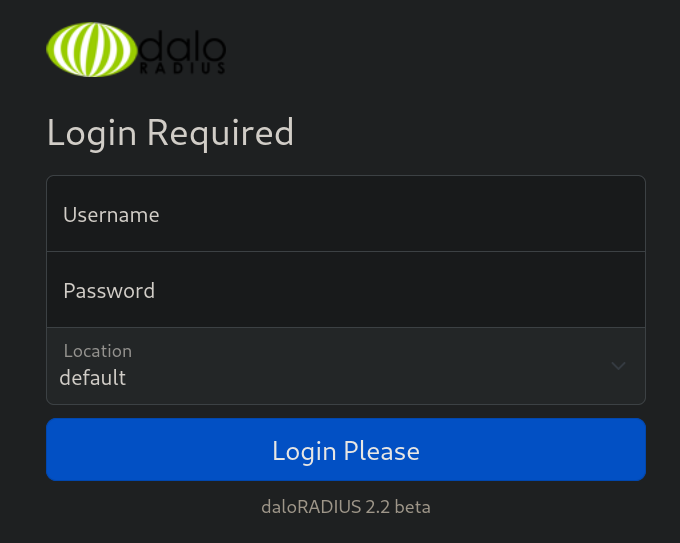Click the "Login Required" heading
The height and width of the screenshot is (543, 680).
[x=170, y=133]
